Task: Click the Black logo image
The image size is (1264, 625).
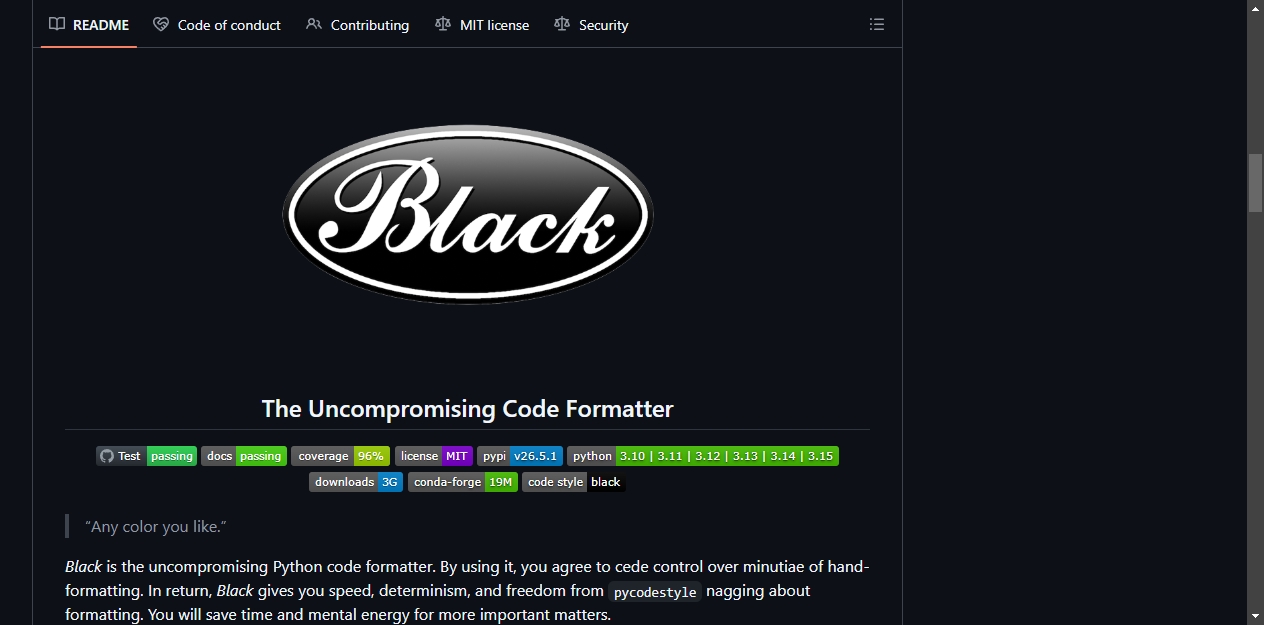Action: (x=468, y=215)
